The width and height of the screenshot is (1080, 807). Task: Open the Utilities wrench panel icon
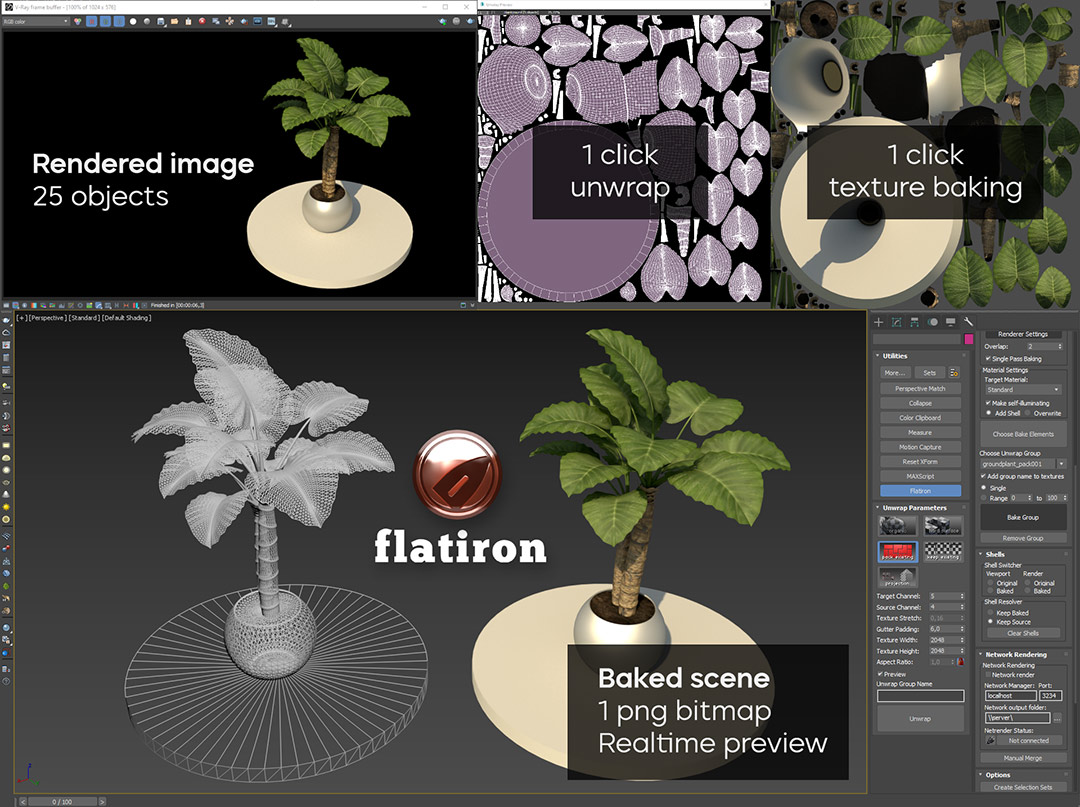point(968,322)
